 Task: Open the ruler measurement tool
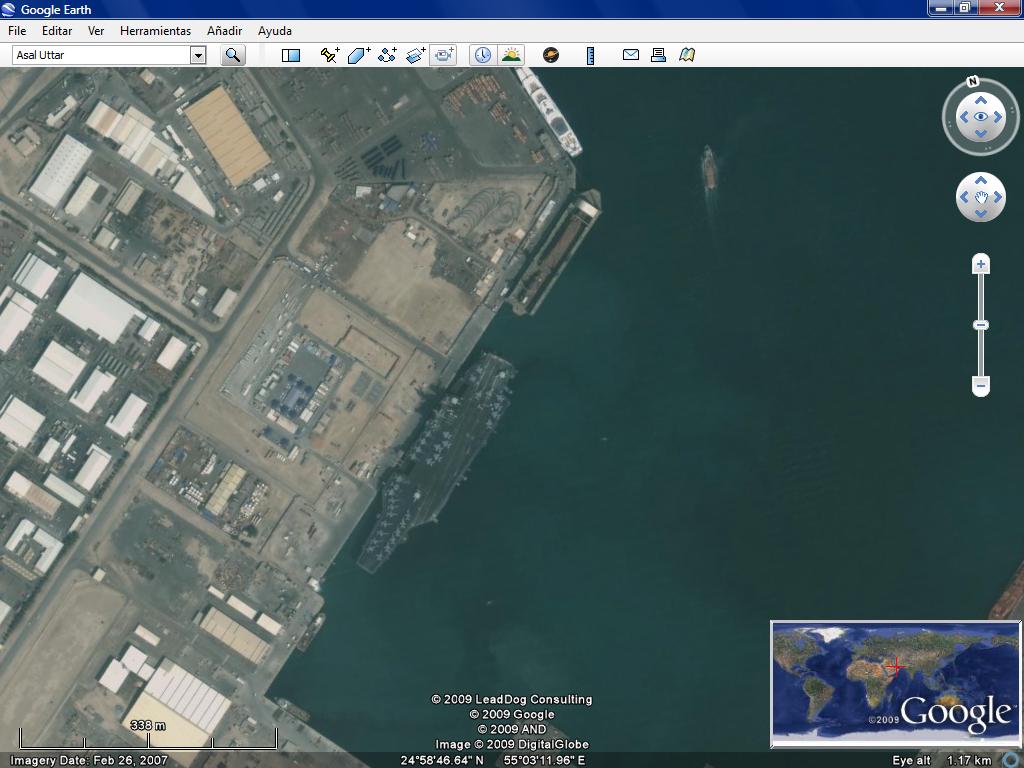[x=590, y=55]
